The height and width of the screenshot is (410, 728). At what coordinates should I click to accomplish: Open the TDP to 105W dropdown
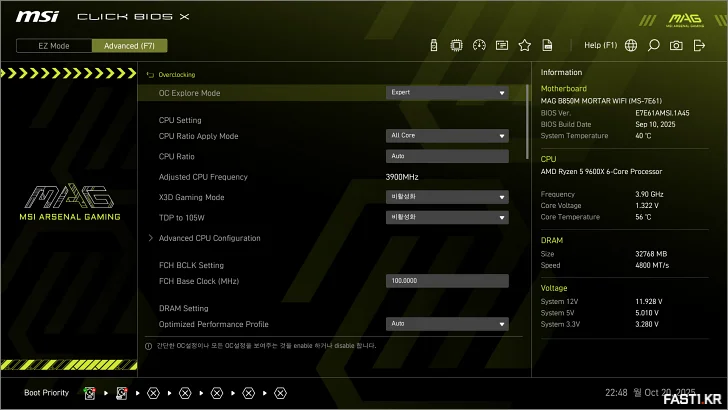pyautogui.click(x=447, y=217)
